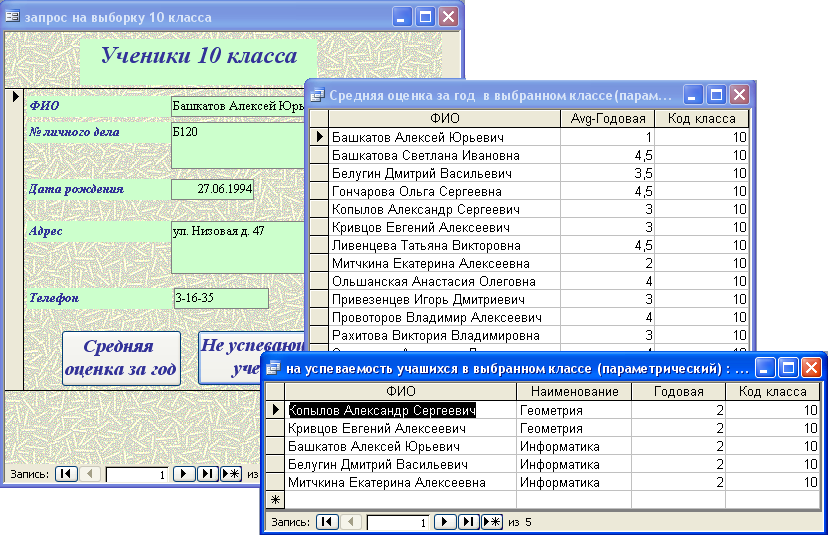This screenshot has width=829, height=536.
Task: Click the ФИО field with Башкатов Алексей
Action: pos(238,106)
